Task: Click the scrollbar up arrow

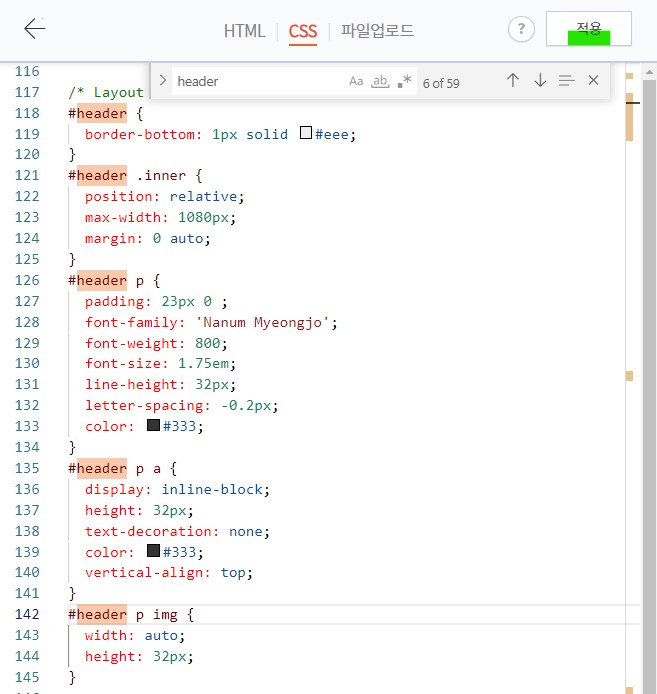Action: click(x=649, y=72)
